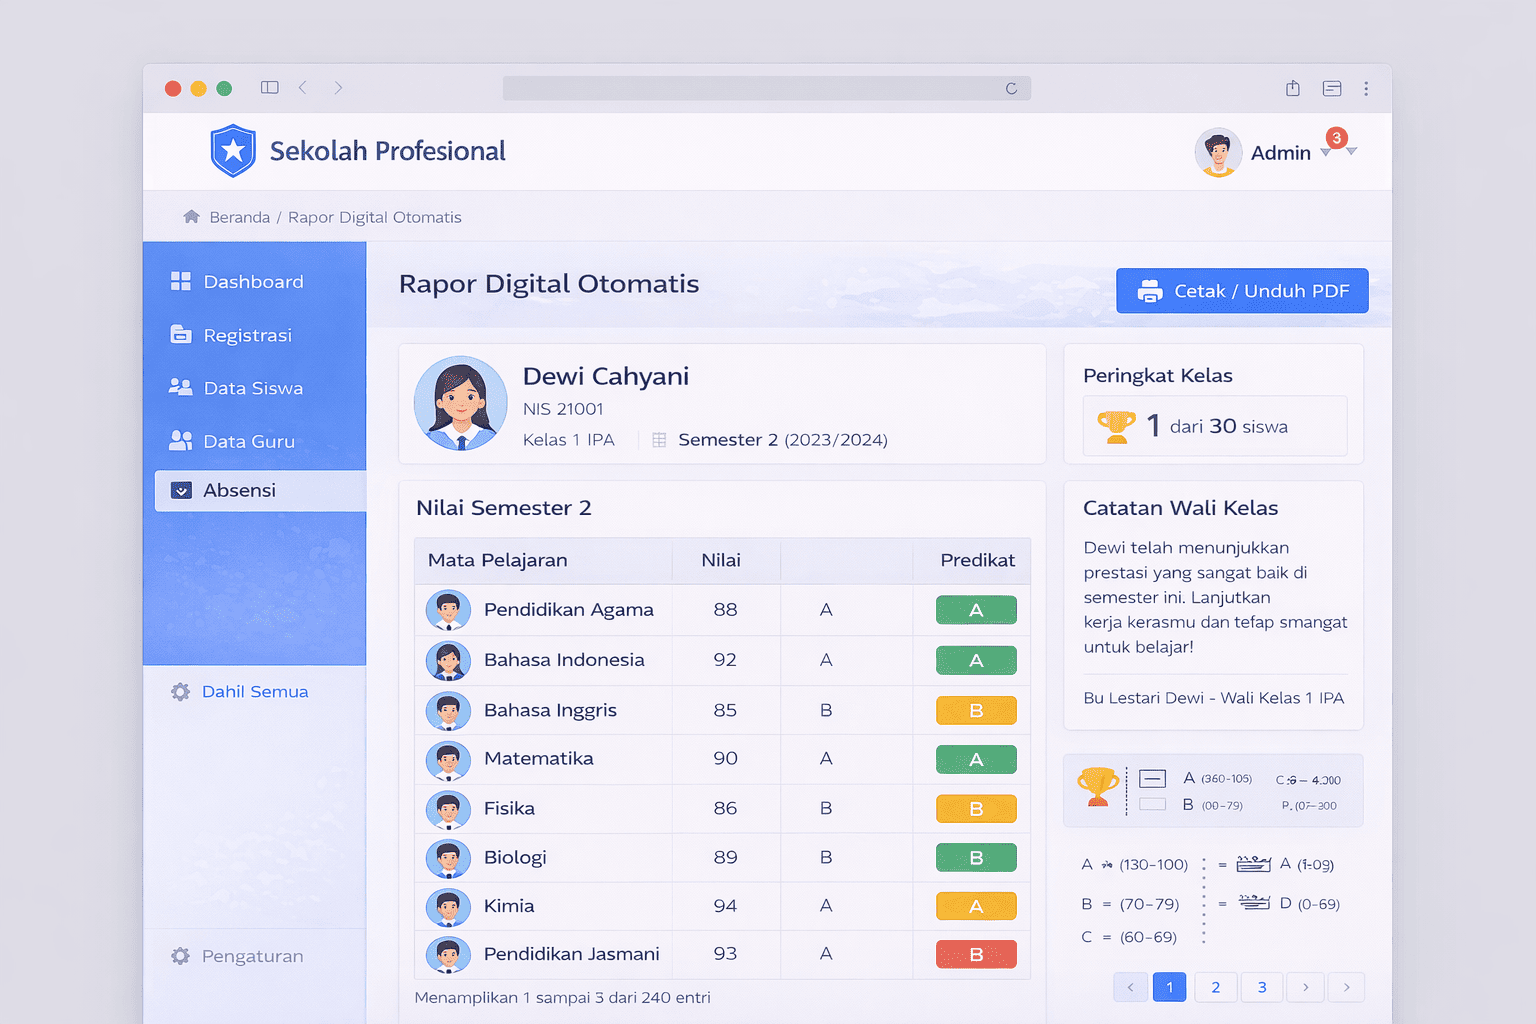This screenshot has width=1536, height=1024.
Task: Click the Sekolah Profesional shield logo
Action: tap(233, 151)
